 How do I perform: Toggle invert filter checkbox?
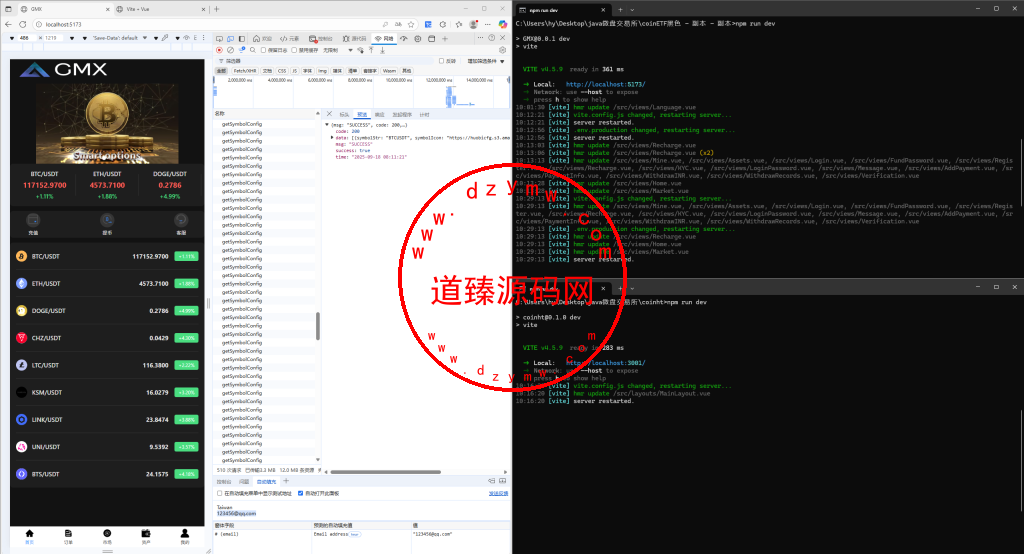coord(441,61)
